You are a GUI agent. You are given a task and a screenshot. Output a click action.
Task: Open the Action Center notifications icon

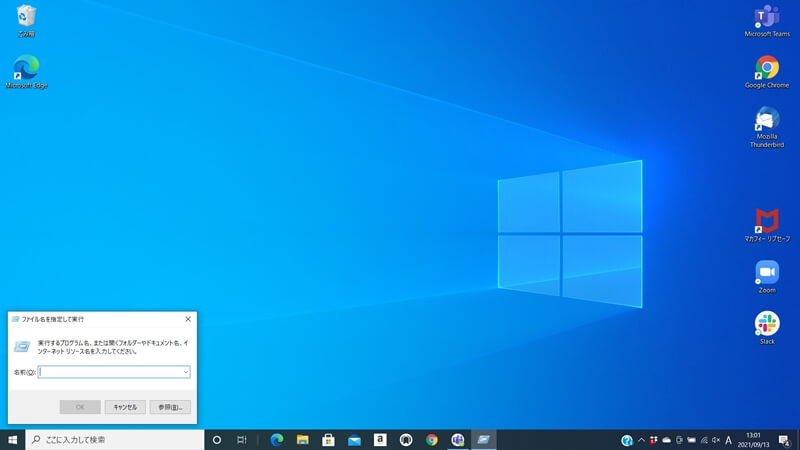point(784,440)
